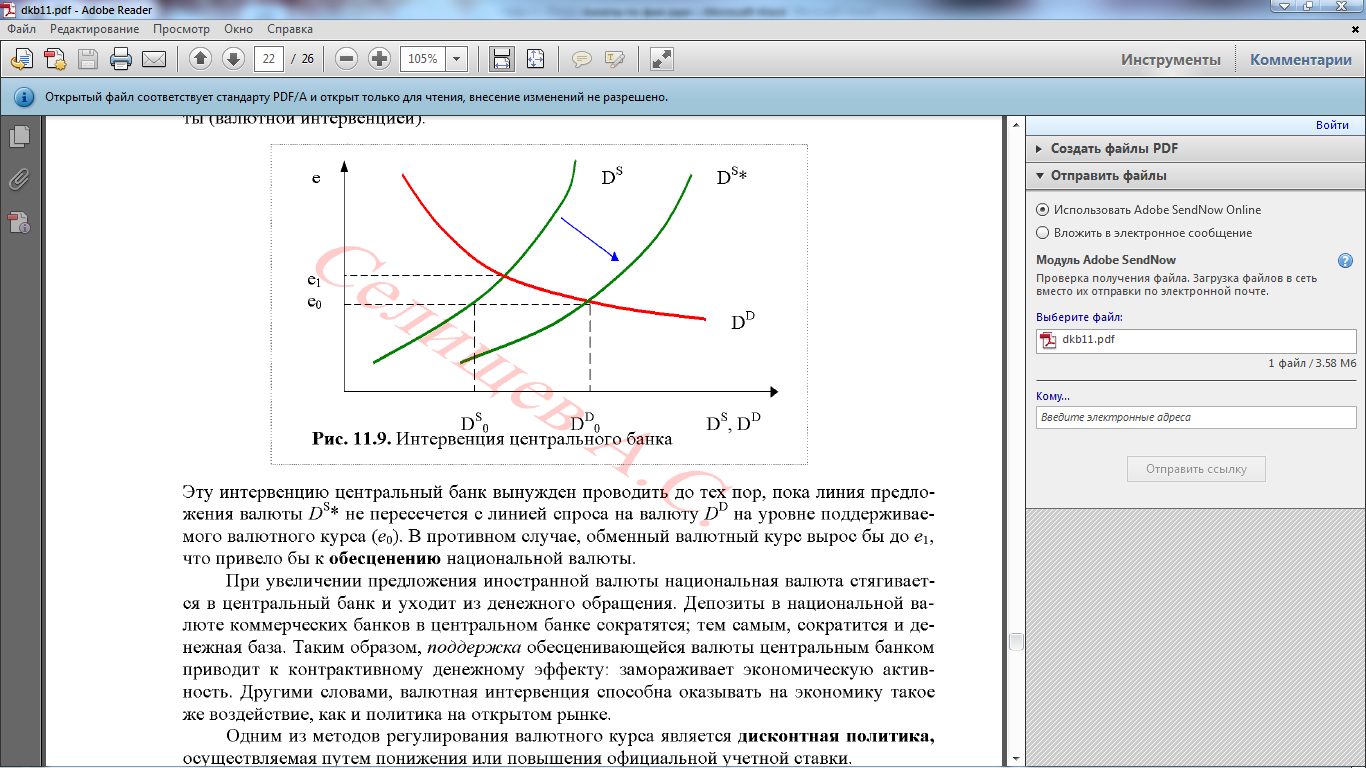Click the Выберите файл link
The width and height of the screenshot is (1366, 768).
coord(1079,317)
